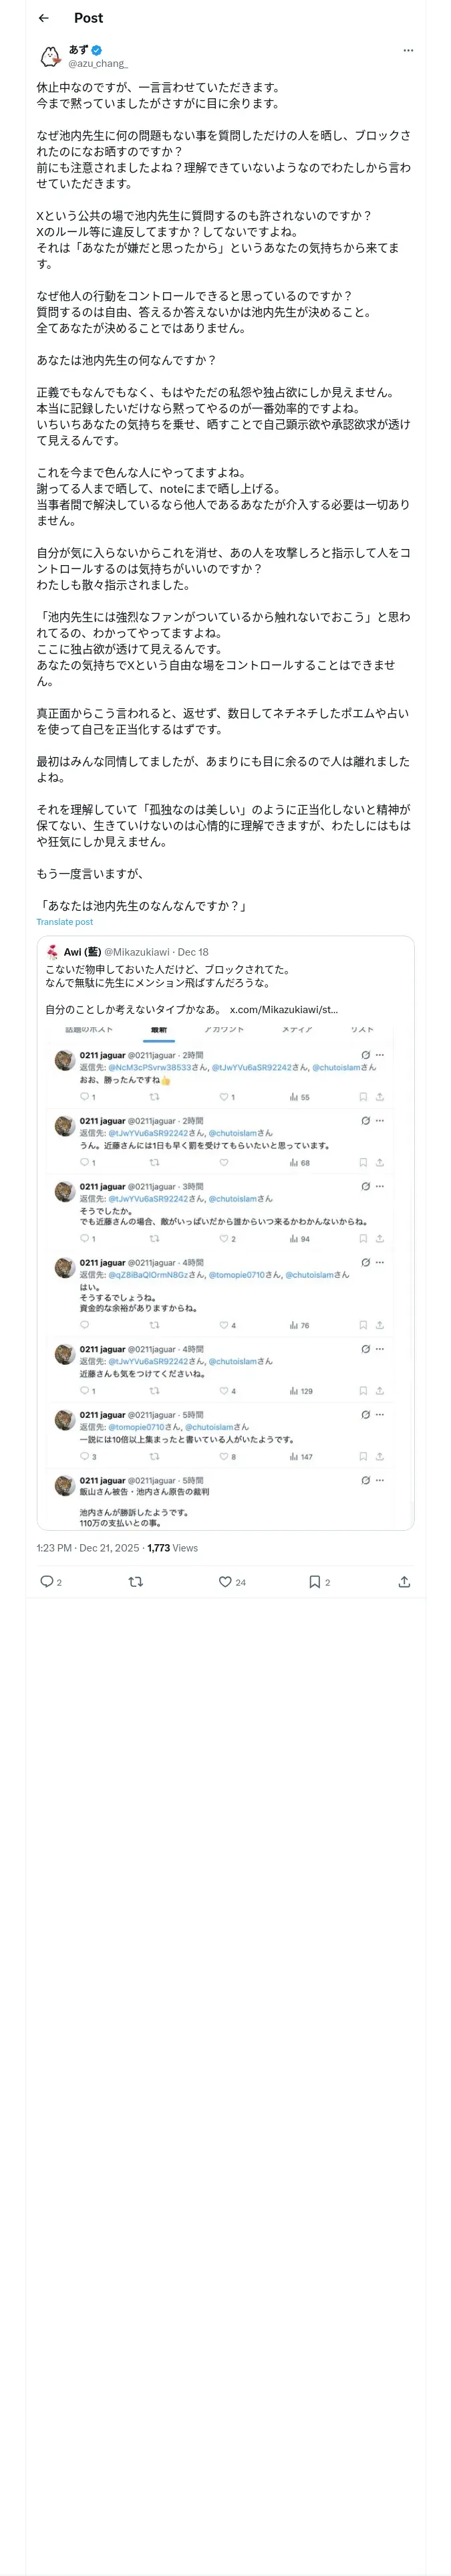Click the display name あず
Image resolution: width=451 pixels, height=2576 pixels.
78,50
